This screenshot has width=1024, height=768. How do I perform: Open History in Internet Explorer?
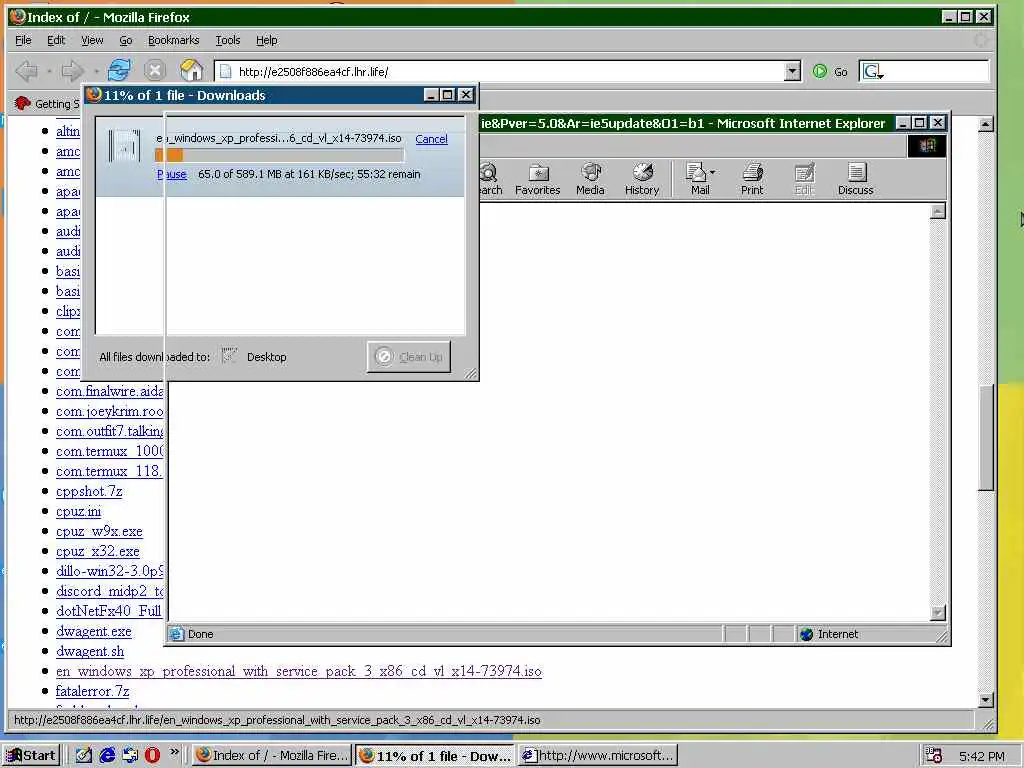pyautogui.click(x=642, y=179)
